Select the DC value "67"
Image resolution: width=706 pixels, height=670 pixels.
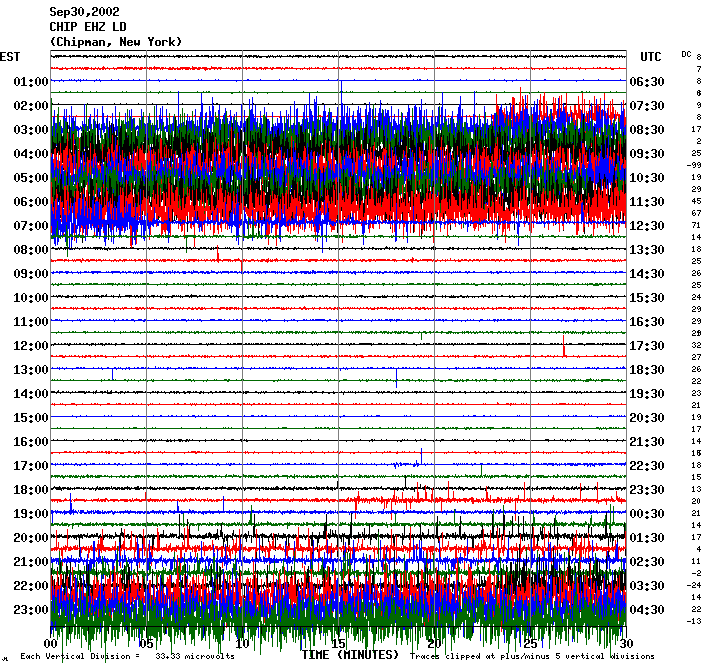coord(697,213)
